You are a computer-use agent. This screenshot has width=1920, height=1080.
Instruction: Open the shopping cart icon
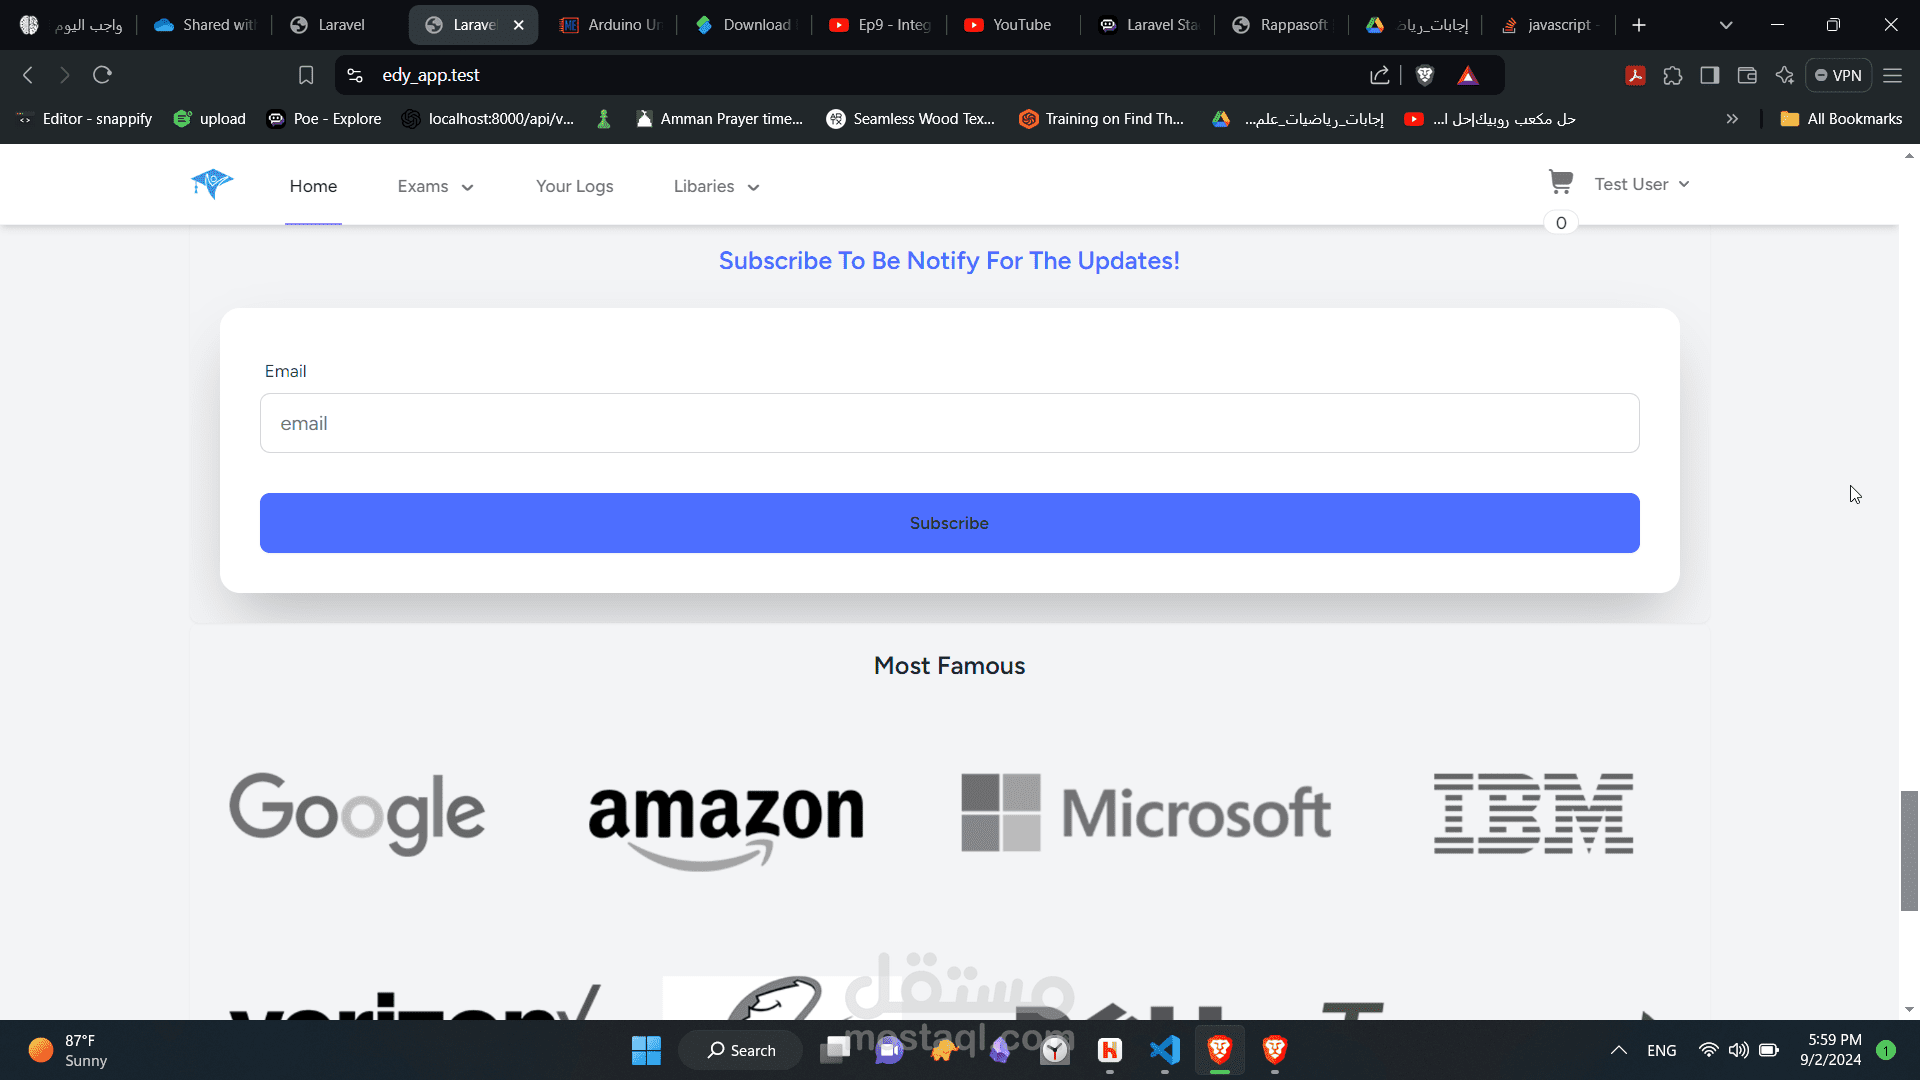pyautogui.click(x=1560, y=182)
